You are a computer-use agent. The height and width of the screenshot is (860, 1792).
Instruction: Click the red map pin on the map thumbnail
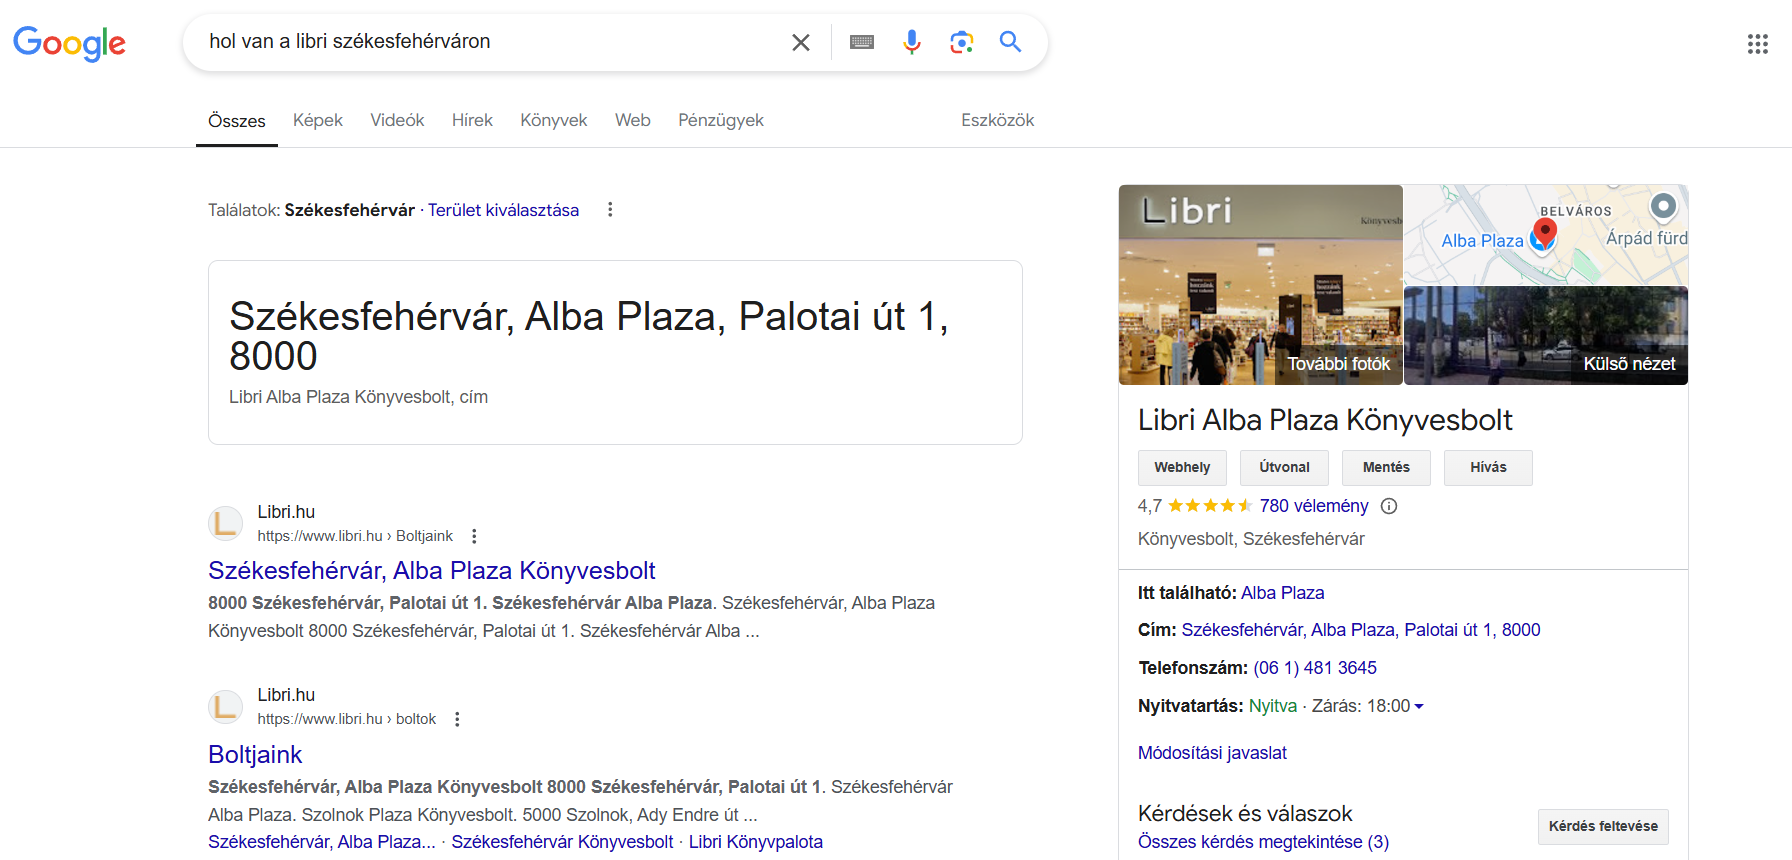(1545, 234)
